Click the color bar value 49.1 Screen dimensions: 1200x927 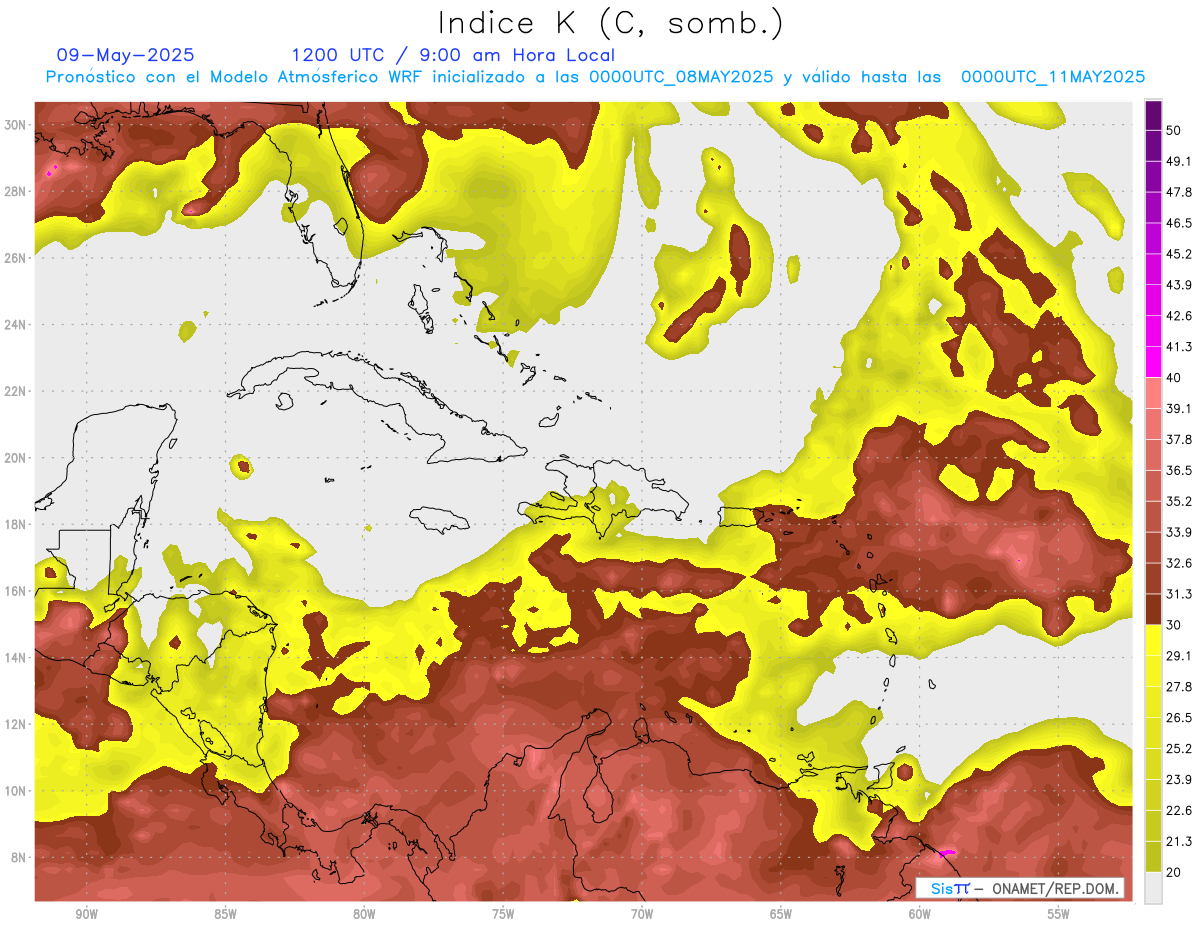[x=1180, y=161]
